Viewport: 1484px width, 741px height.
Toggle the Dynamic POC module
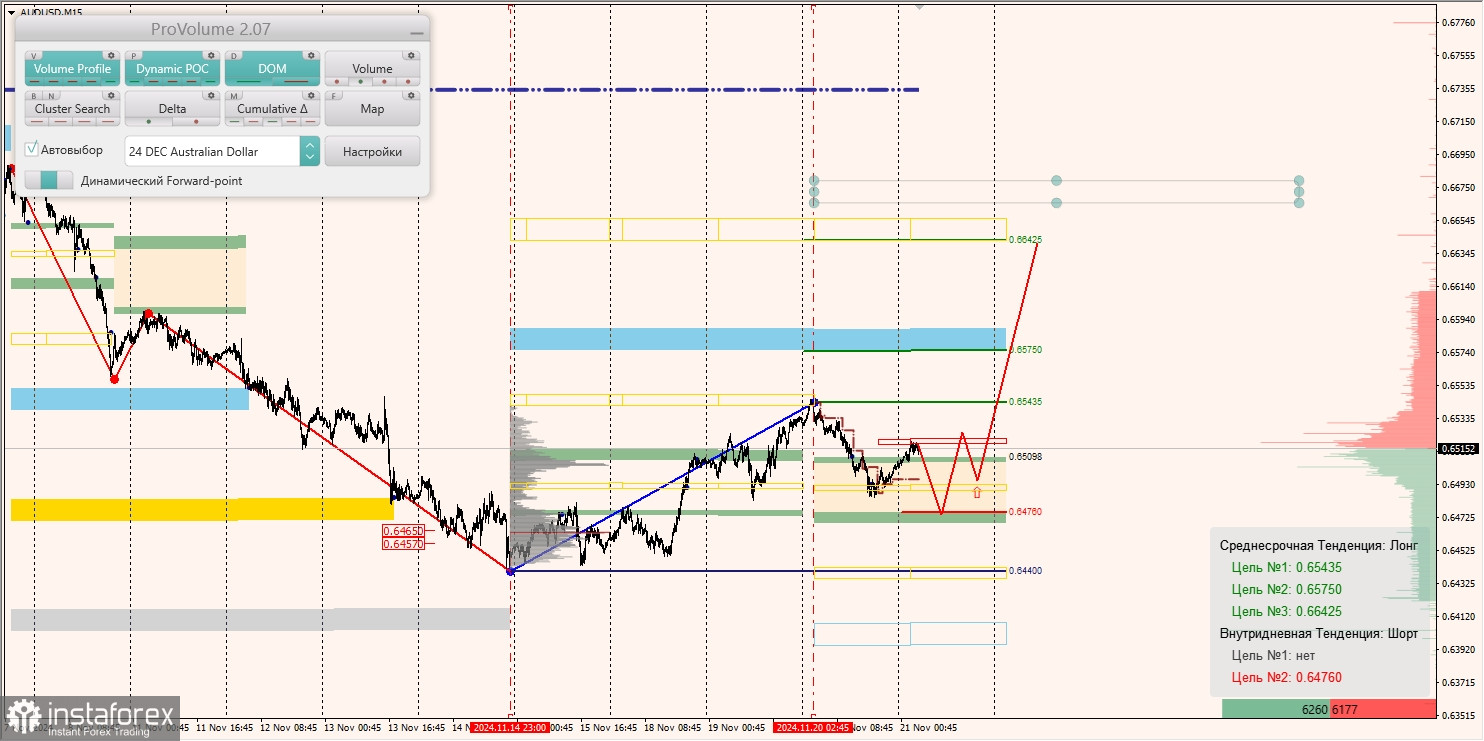pos(172,68)
